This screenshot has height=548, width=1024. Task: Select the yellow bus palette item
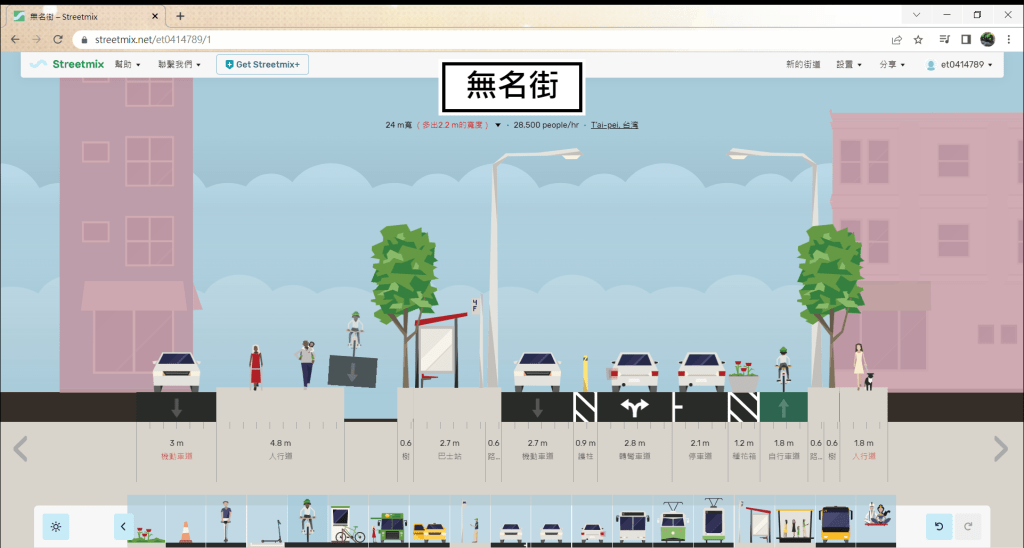tap(836, 520)
